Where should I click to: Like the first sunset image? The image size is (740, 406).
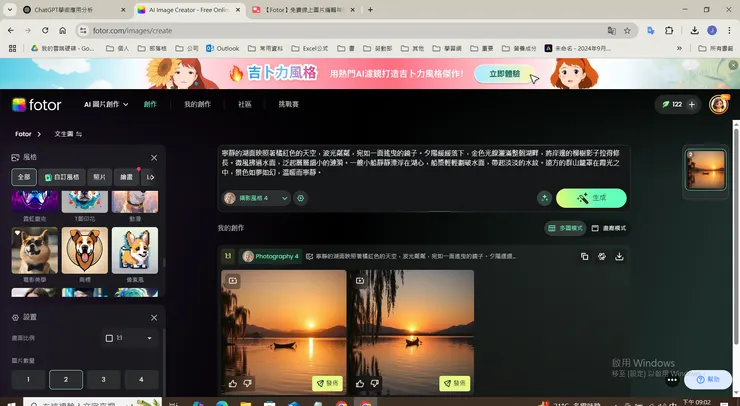[x=233, y=383]
